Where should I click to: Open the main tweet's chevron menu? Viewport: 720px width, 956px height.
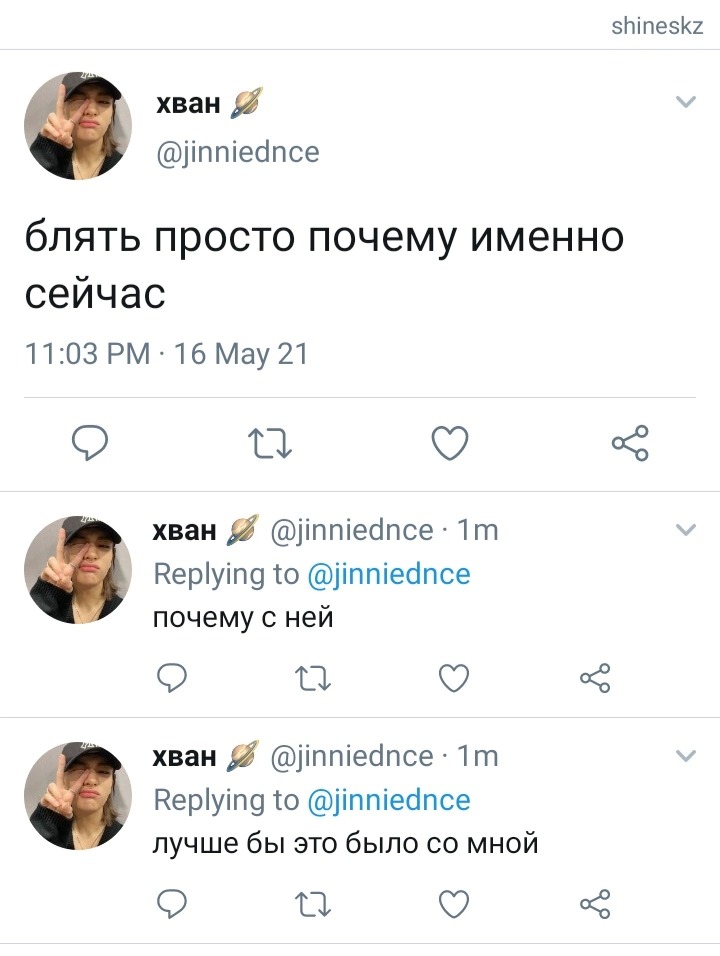[686, 102]
